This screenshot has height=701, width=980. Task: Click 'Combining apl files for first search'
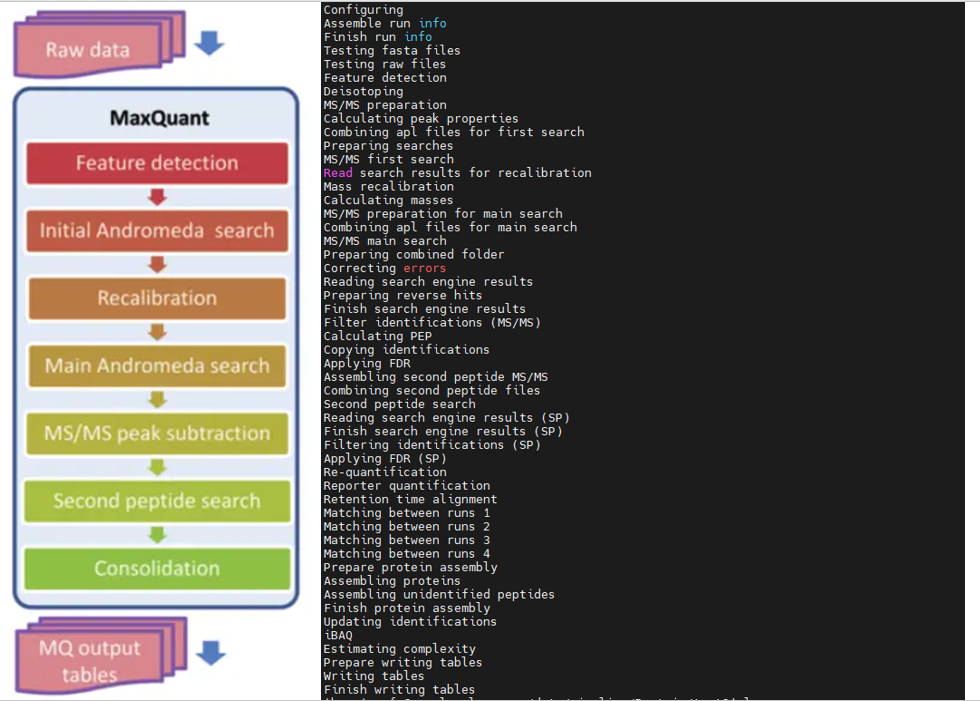pyautogui.click(x=454, y=132)
